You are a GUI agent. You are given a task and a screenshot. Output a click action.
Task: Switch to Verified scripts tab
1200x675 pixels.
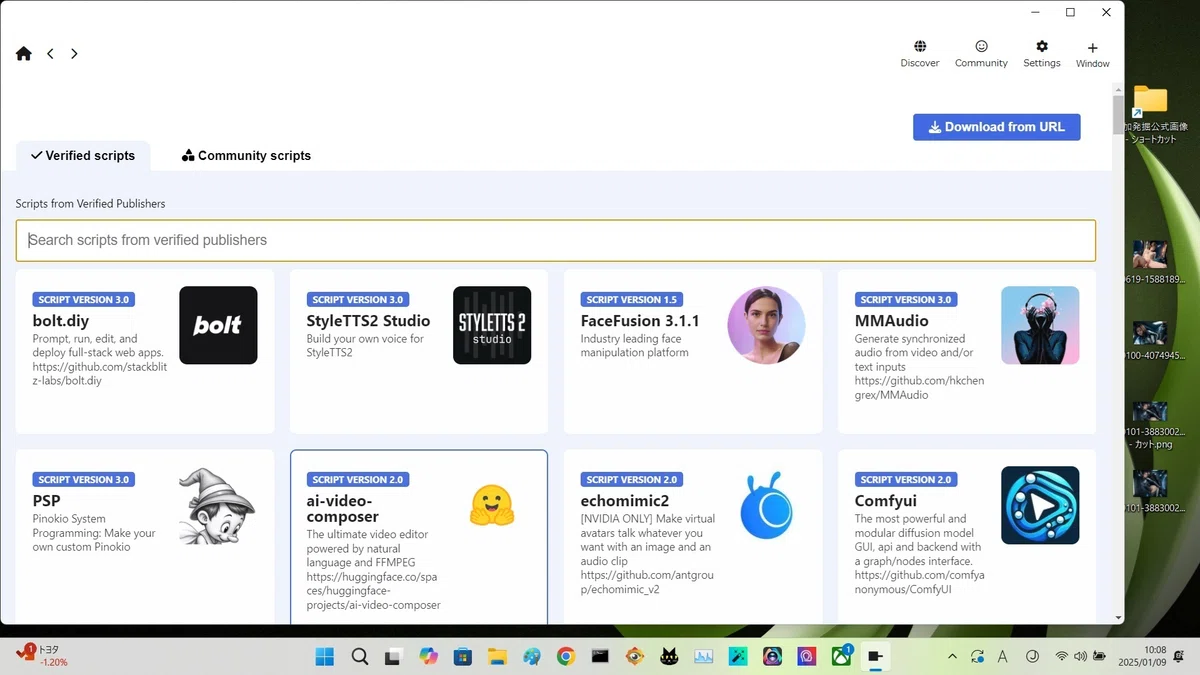pos(83,155)
